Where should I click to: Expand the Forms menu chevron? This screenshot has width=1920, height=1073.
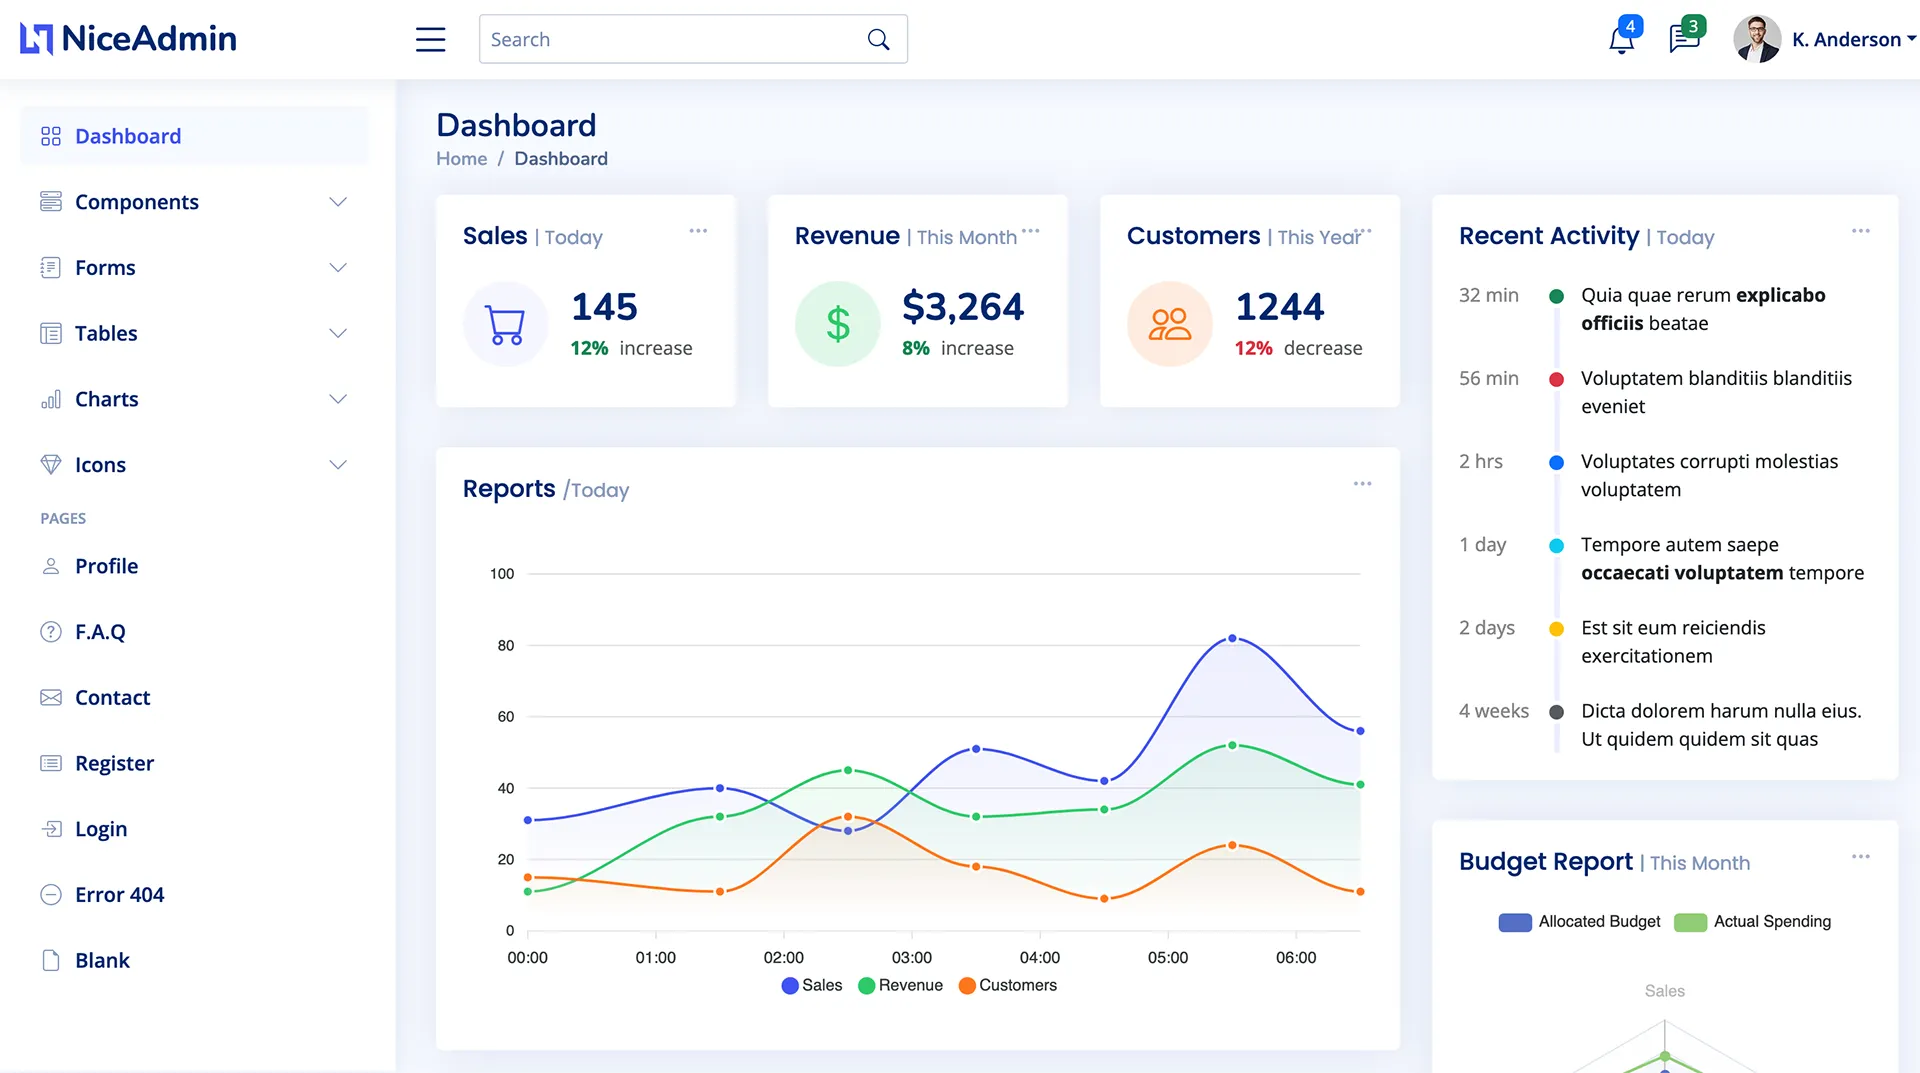pyautogui.click(x=338, y=268)
